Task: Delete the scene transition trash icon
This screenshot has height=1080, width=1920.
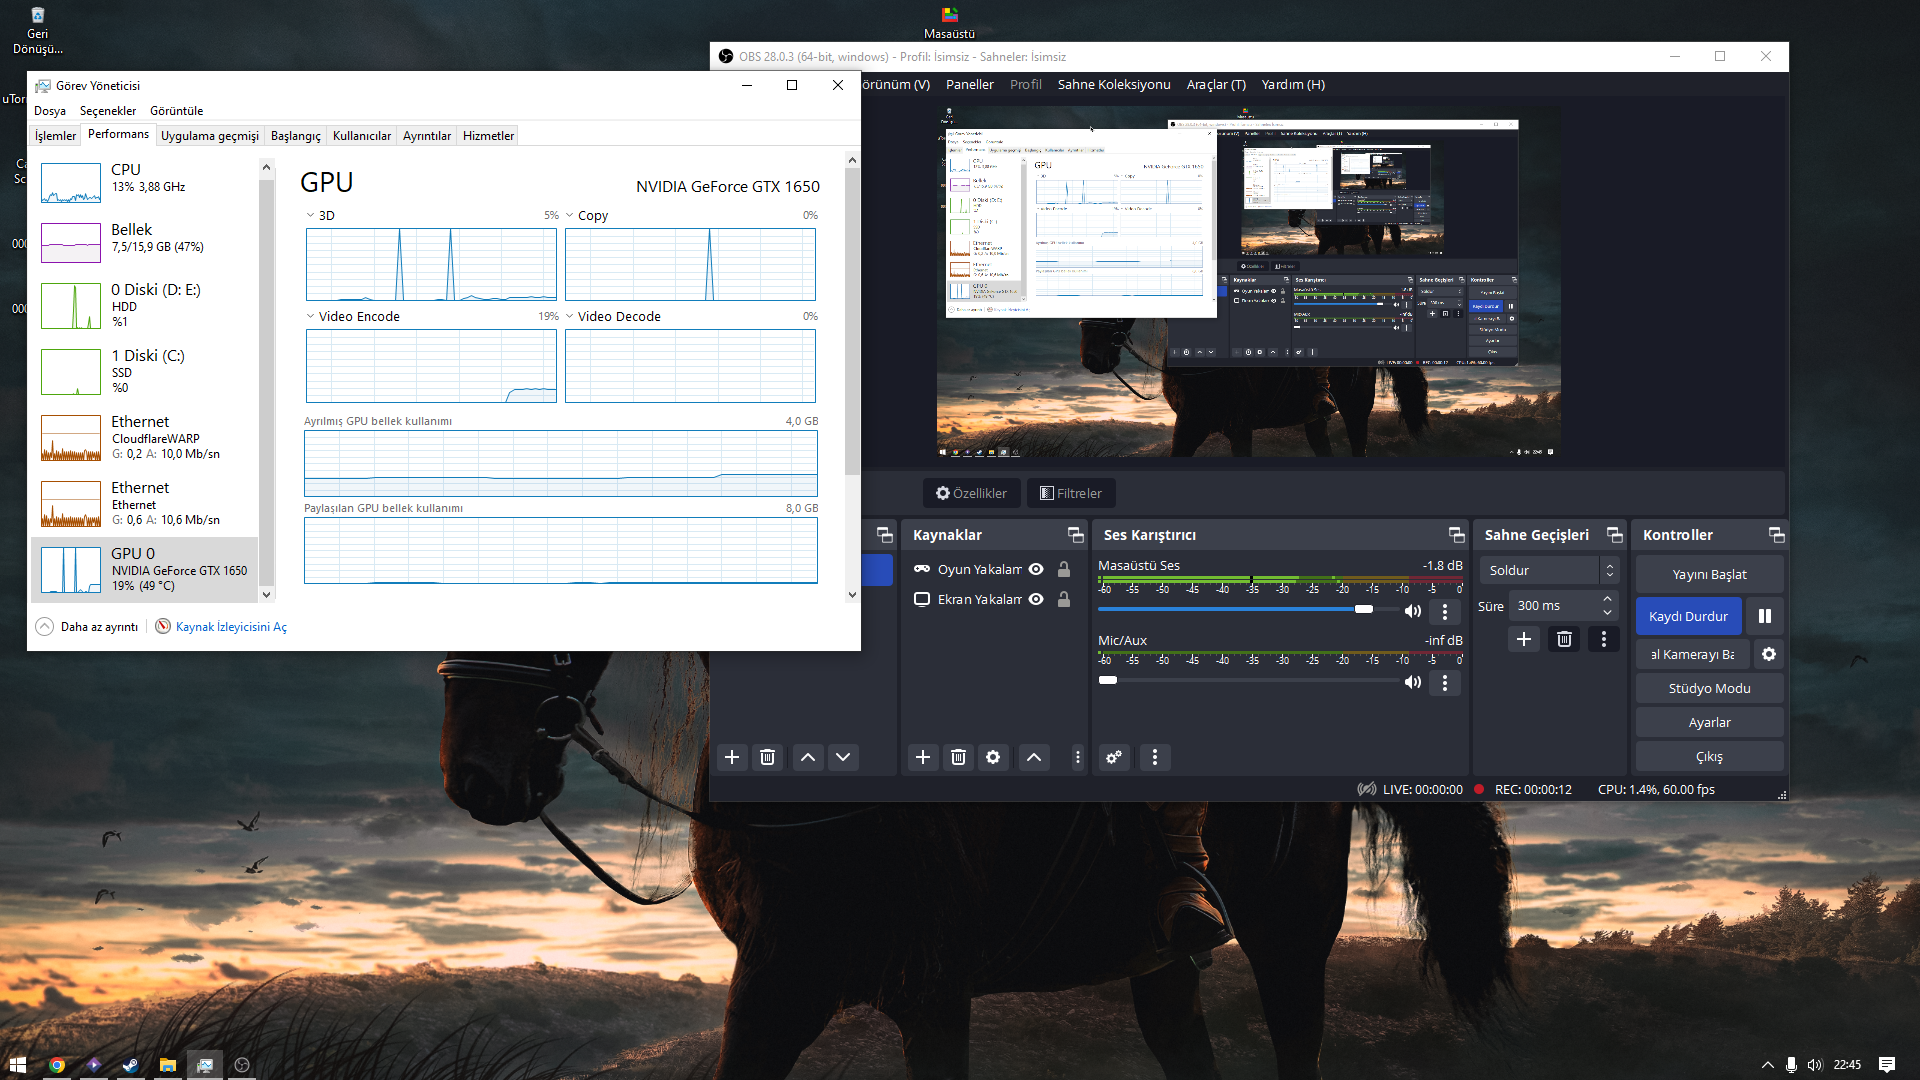Action: [x=1564, y=639]
